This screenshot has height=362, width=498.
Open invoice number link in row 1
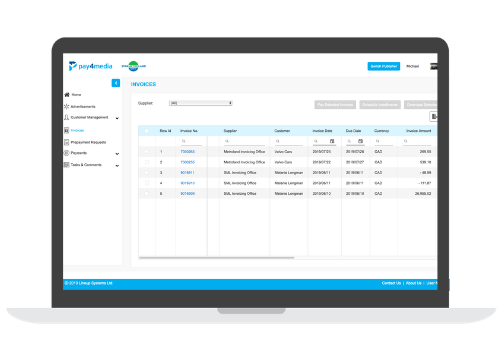tap(188, 152)
